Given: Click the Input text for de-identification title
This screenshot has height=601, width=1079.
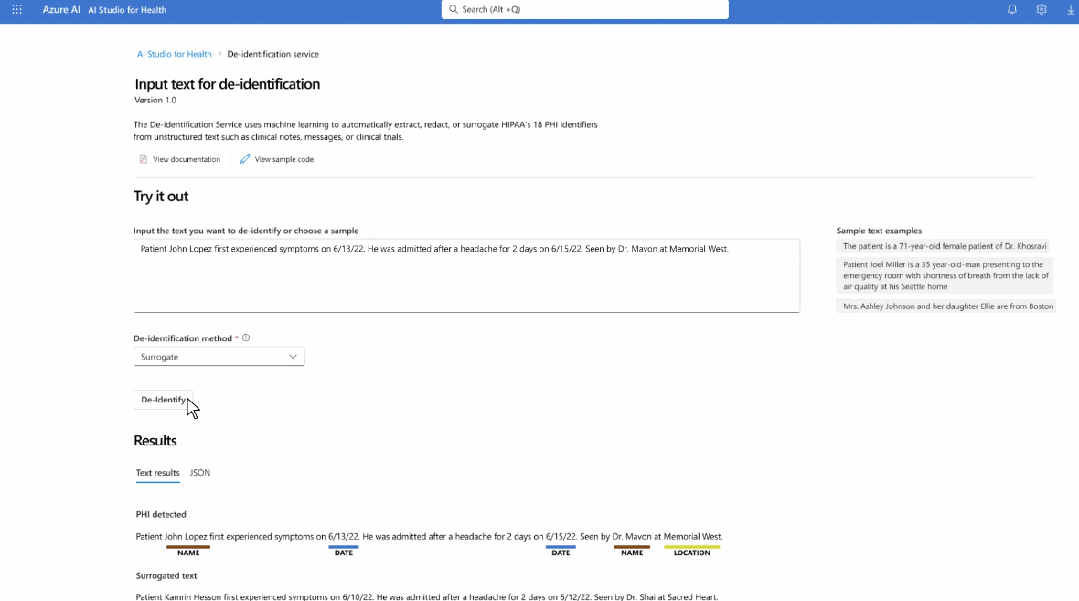Looking at the screenshot, I should pos(227,84).
